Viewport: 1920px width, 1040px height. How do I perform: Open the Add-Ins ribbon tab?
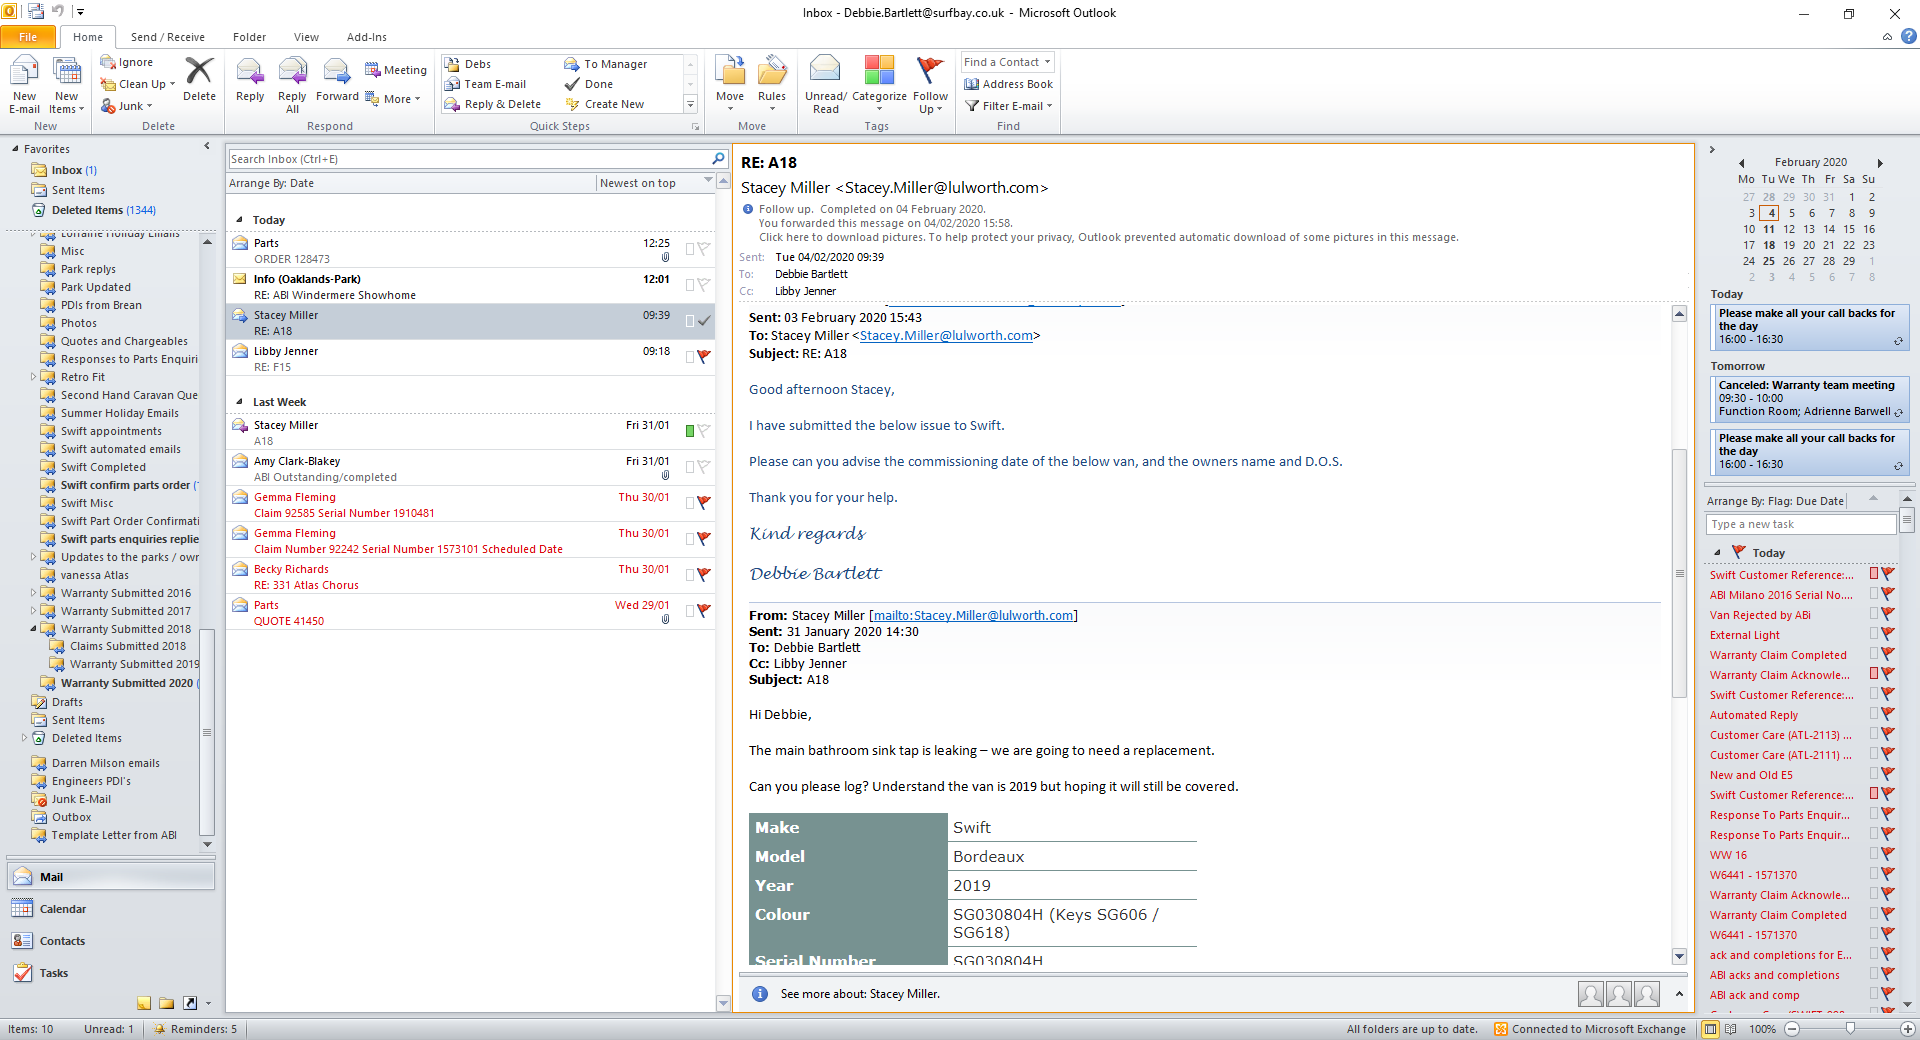point(367,37)
